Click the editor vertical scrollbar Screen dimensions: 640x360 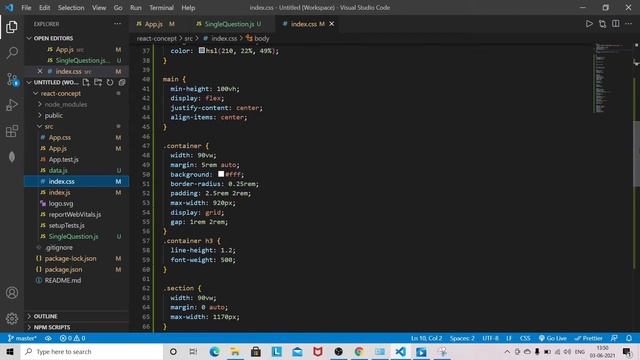[x=636, y=154]
